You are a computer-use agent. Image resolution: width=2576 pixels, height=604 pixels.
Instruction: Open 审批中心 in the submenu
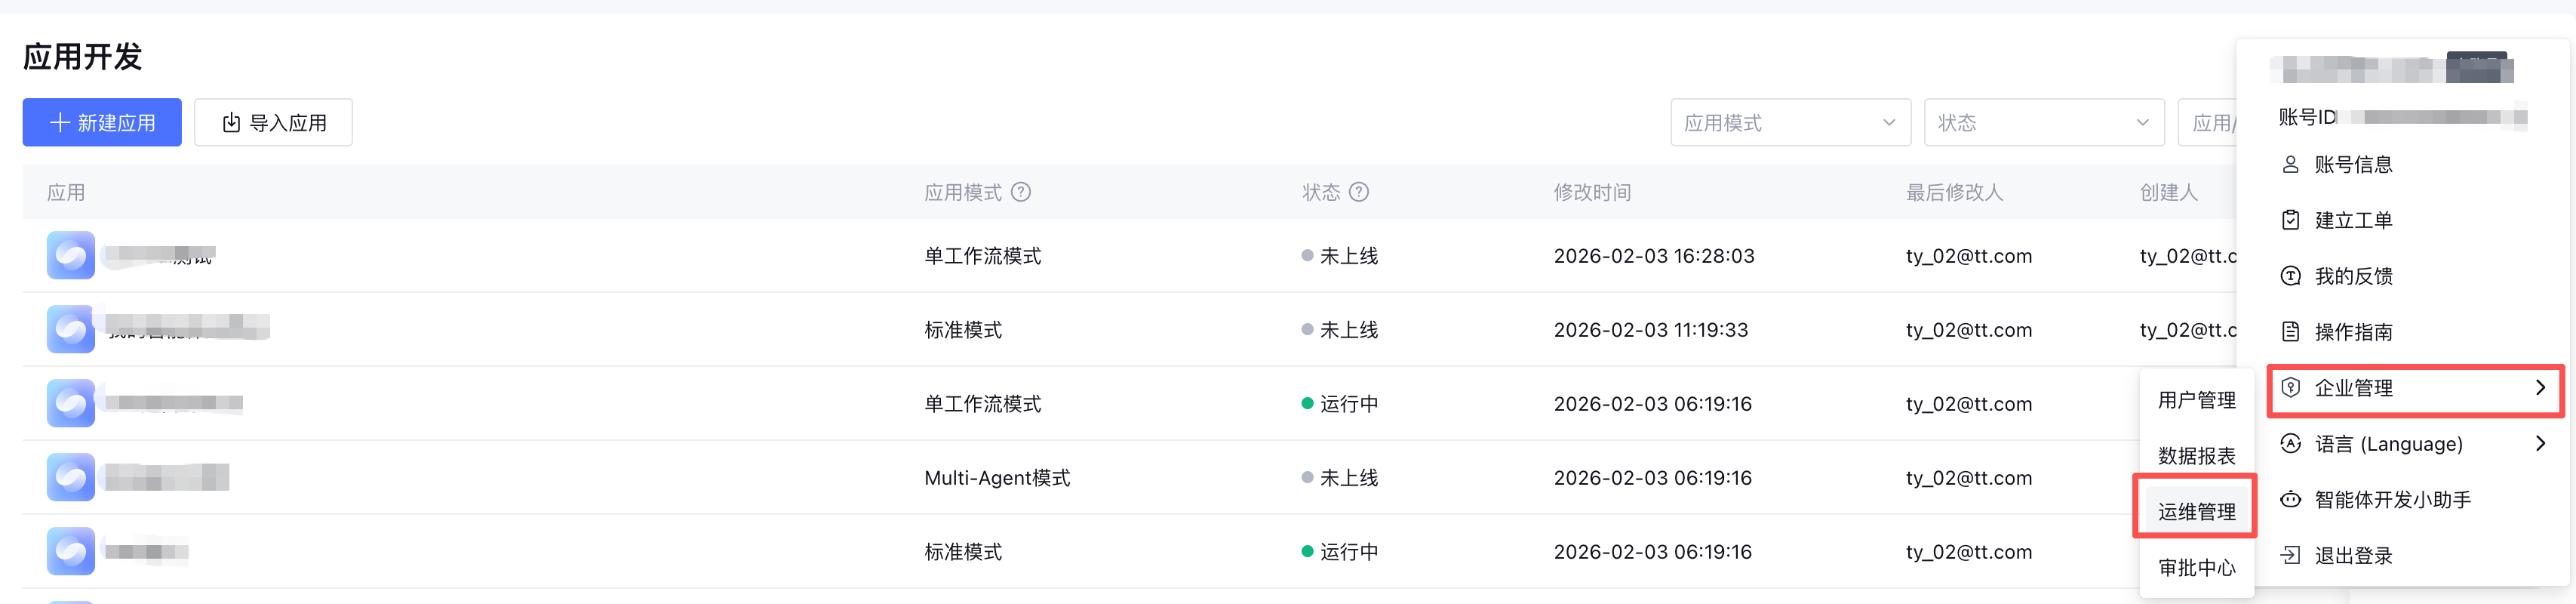[2196, 567]
